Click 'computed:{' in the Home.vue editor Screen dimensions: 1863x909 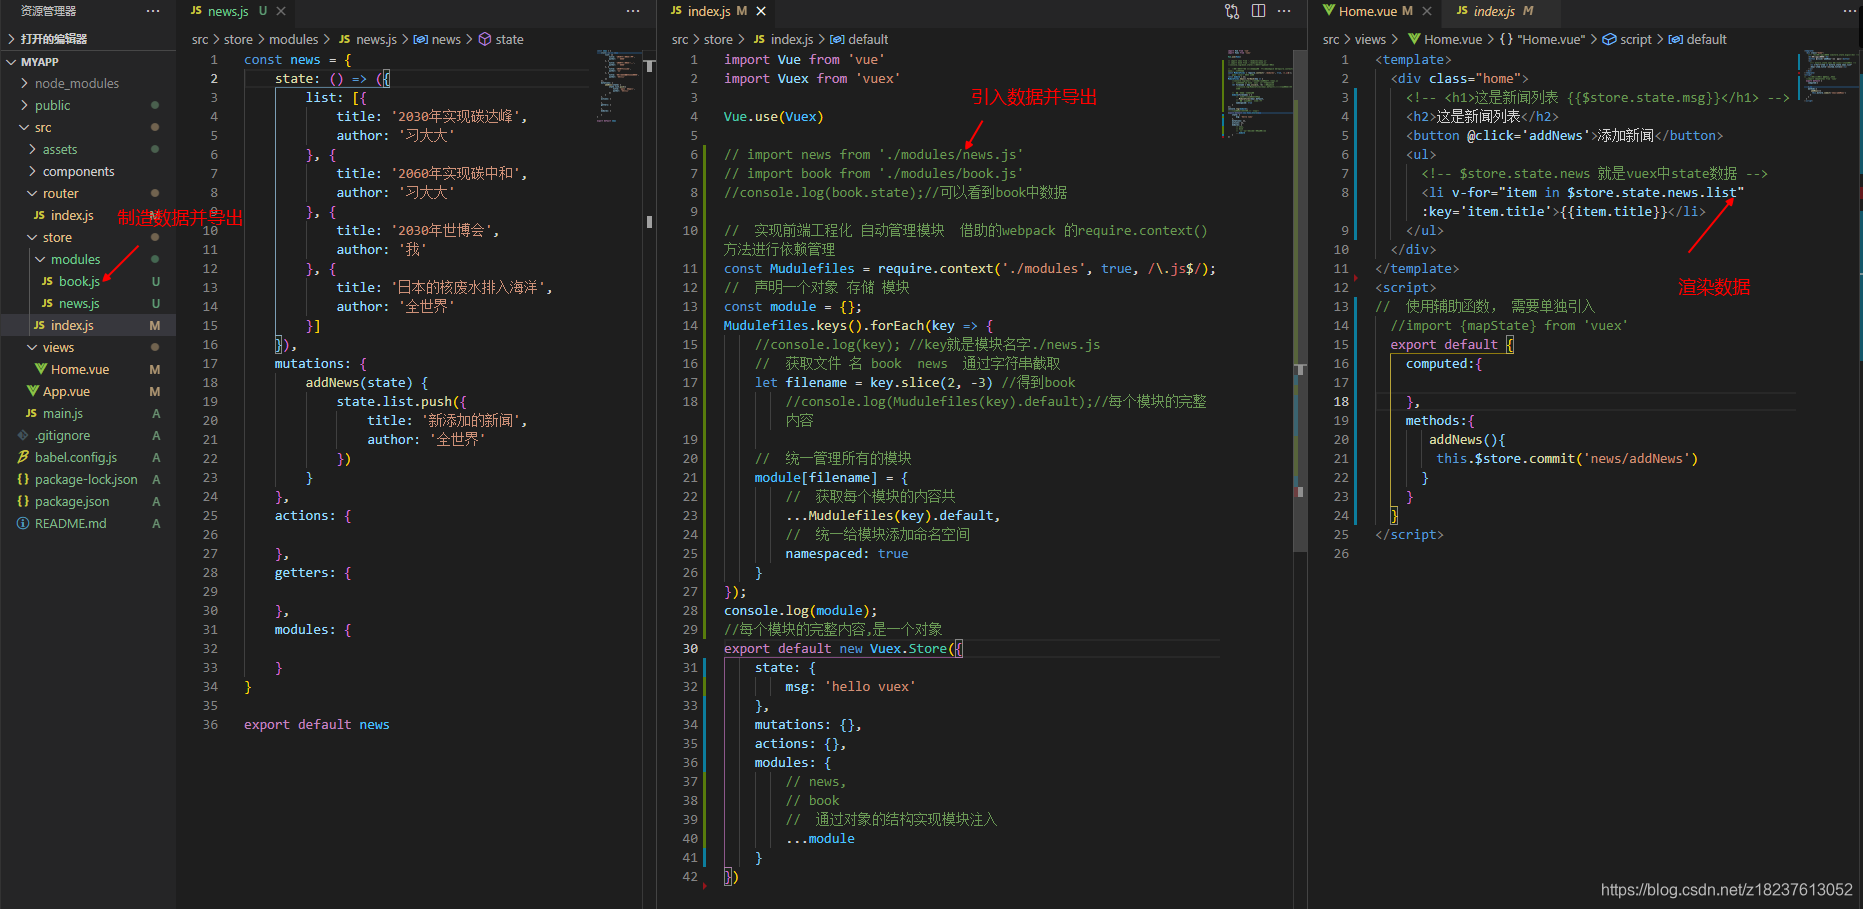pyautogui.click(x=1443, y=363)
